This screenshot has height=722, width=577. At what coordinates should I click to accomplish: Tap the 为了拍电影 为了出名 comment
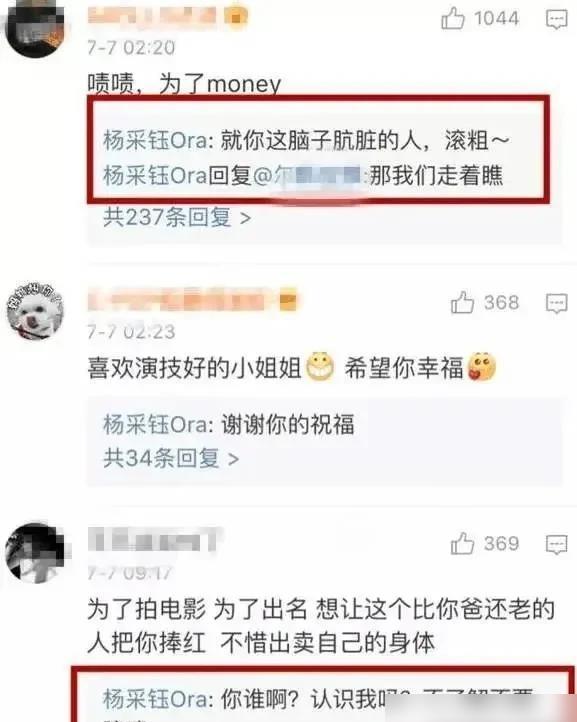(x=321, y=626)
